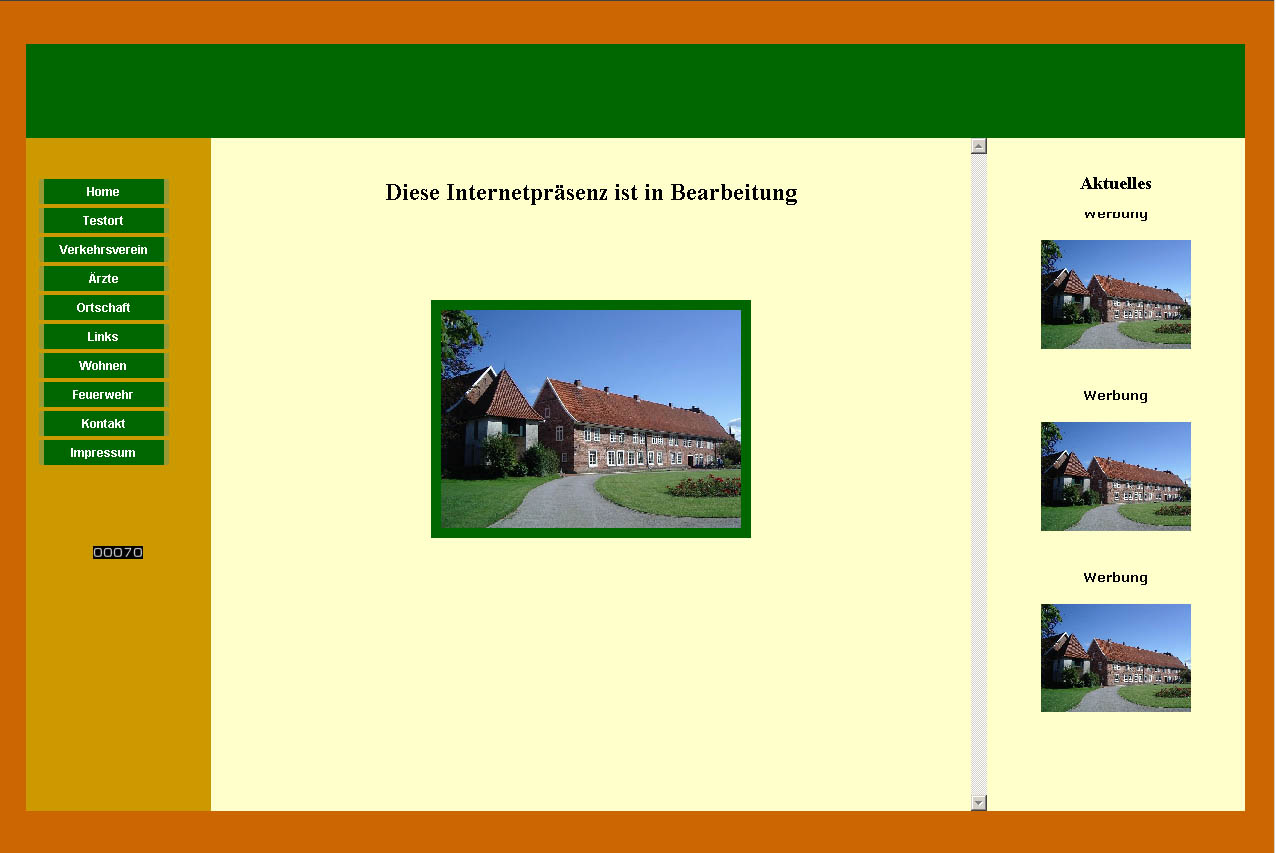Open the middle Werbung advertisement
1276x853 pixels.
pos(1115,476)
